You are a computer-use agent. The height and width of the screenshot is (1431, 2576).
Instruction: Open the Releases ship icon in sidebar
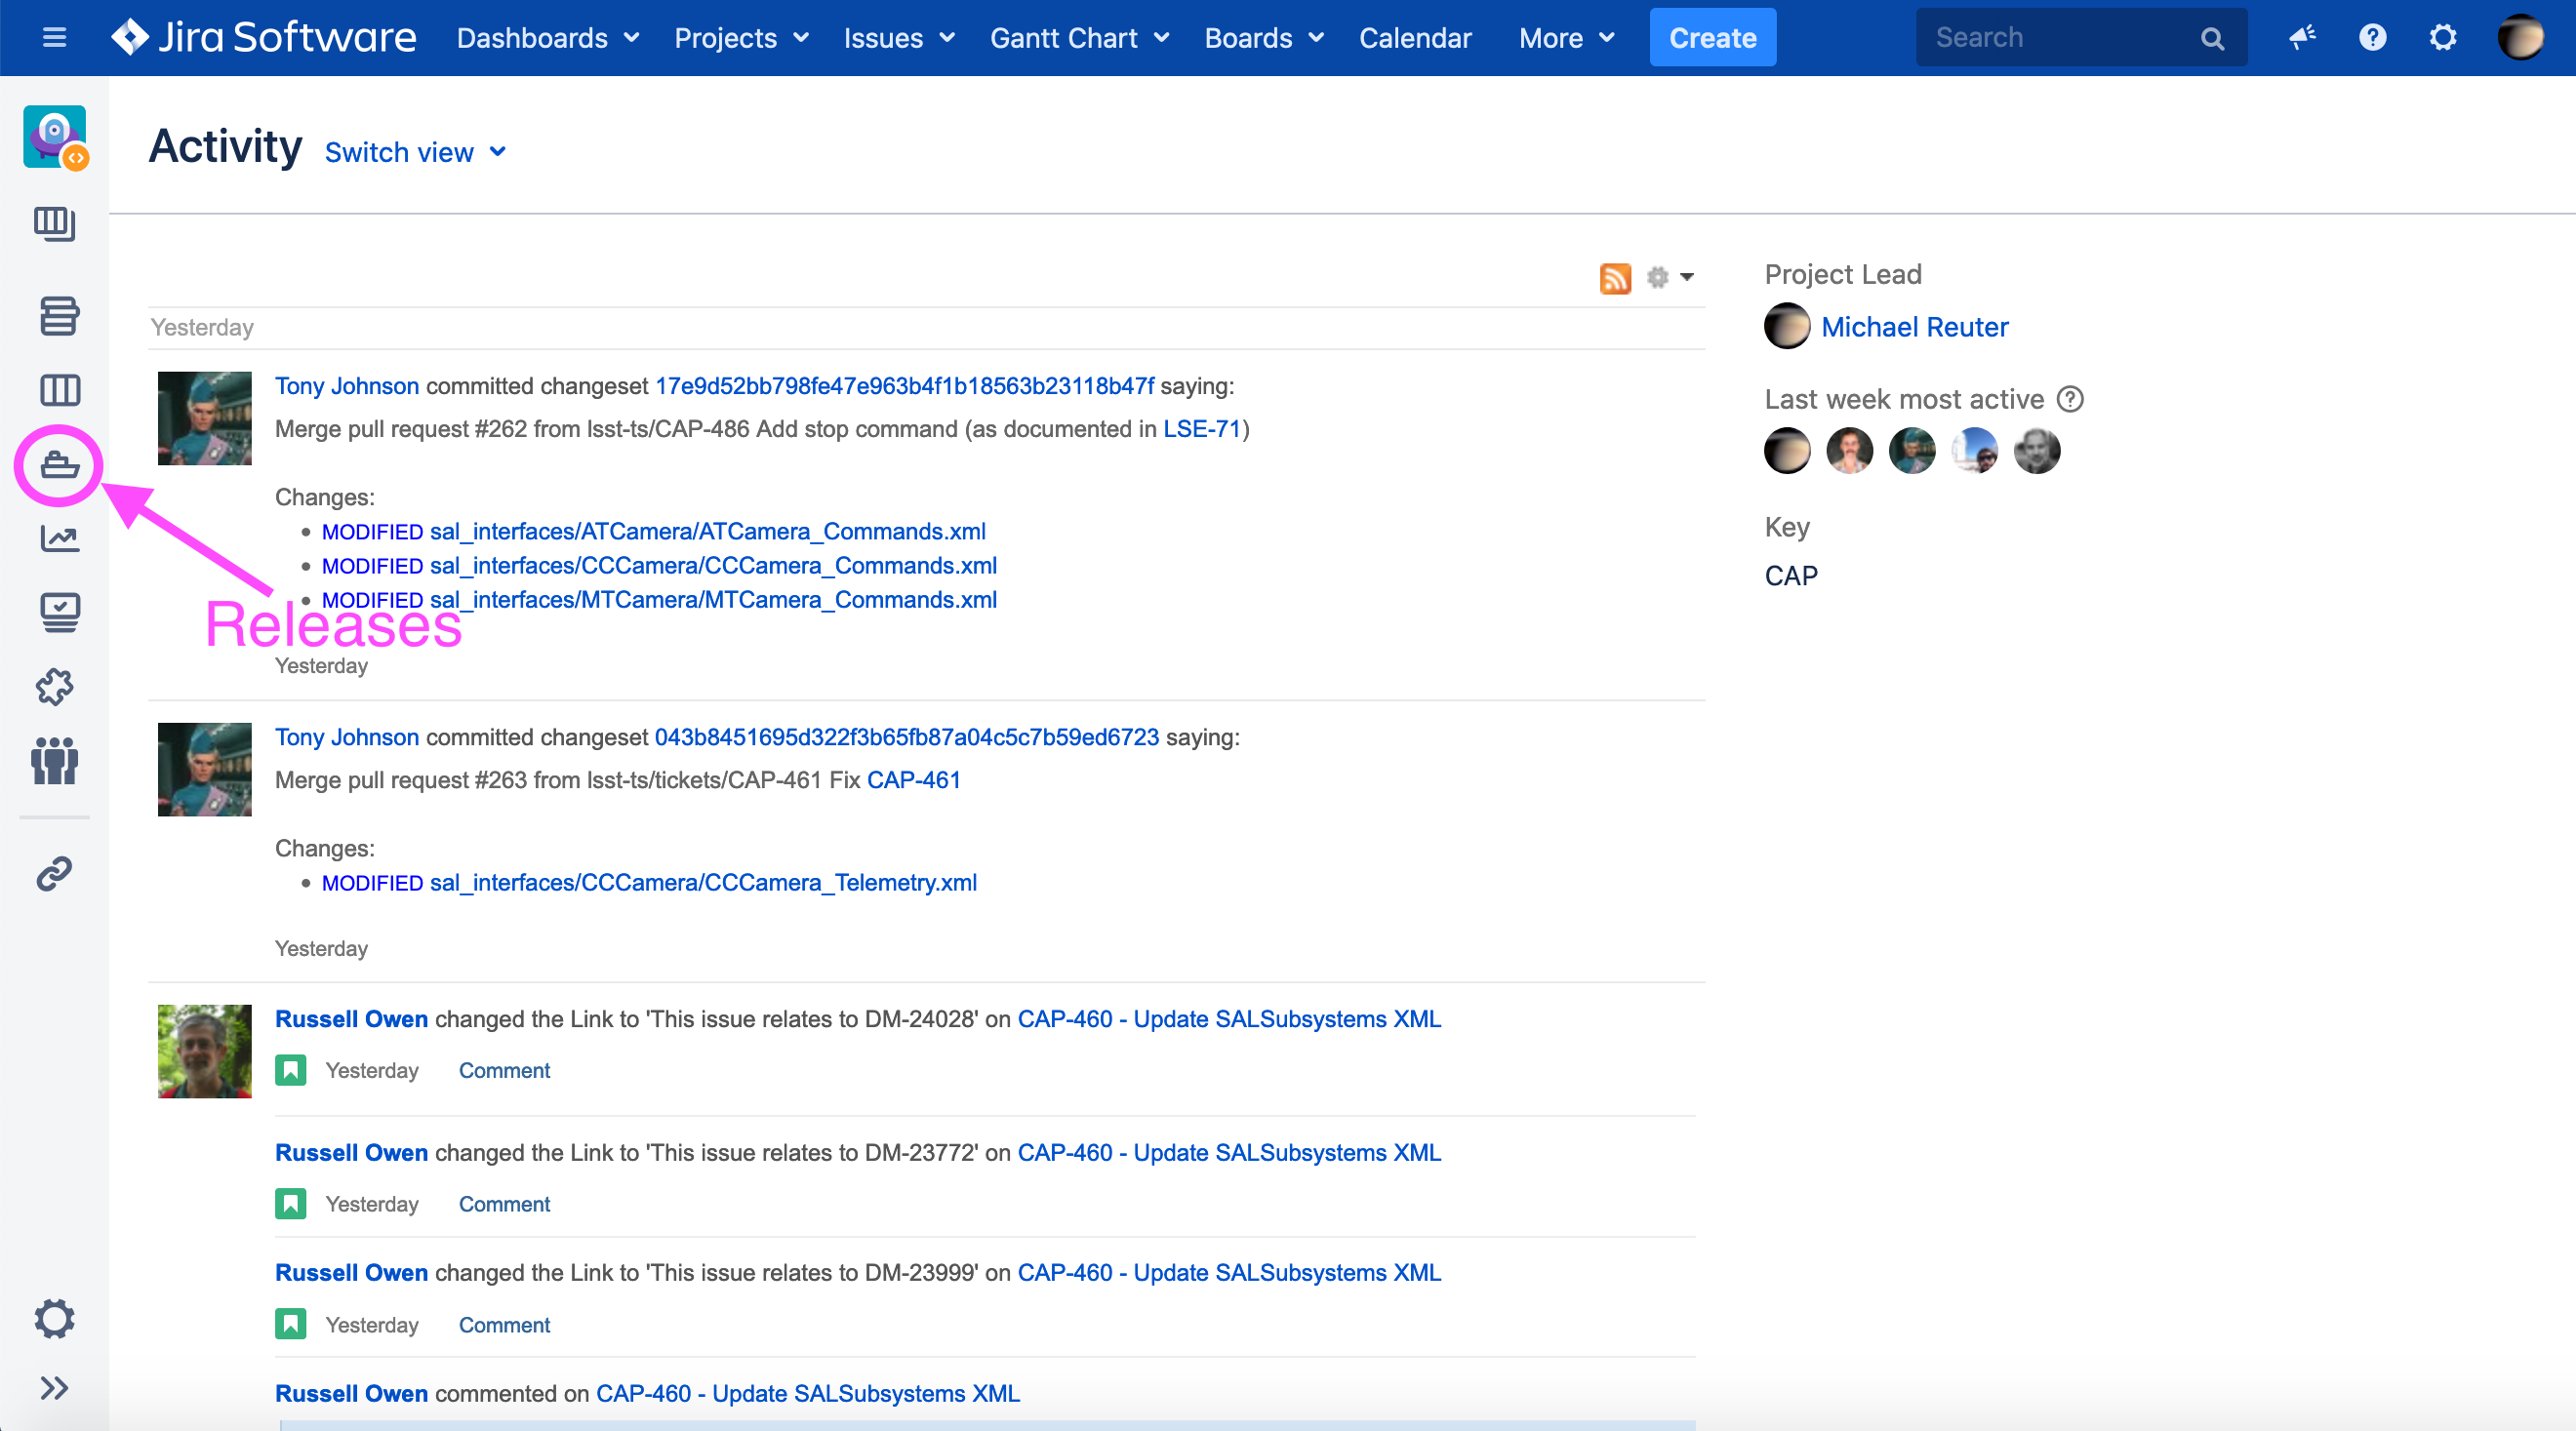click(x=59, y=464)
